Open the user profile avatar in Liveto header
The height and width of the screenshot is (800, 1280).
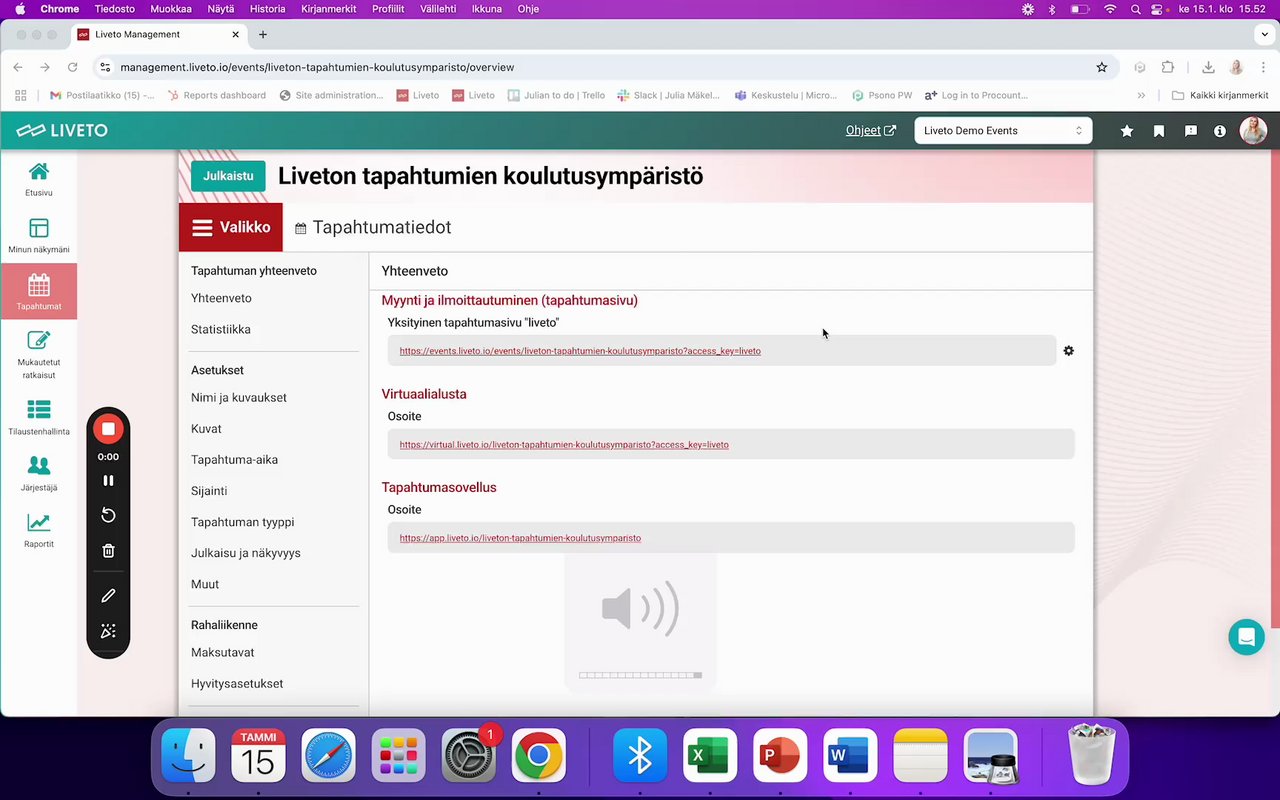tap(1253, 131)
